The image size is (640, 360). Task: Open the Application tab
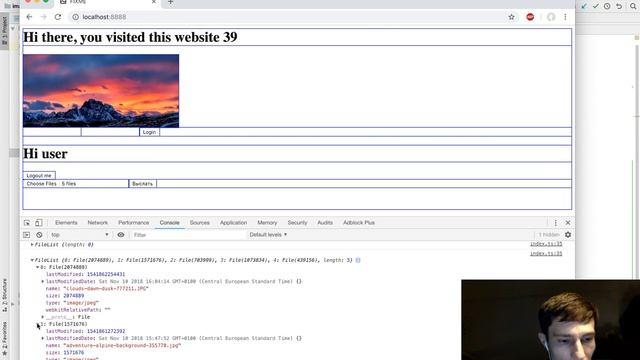(x=233, y=223)
